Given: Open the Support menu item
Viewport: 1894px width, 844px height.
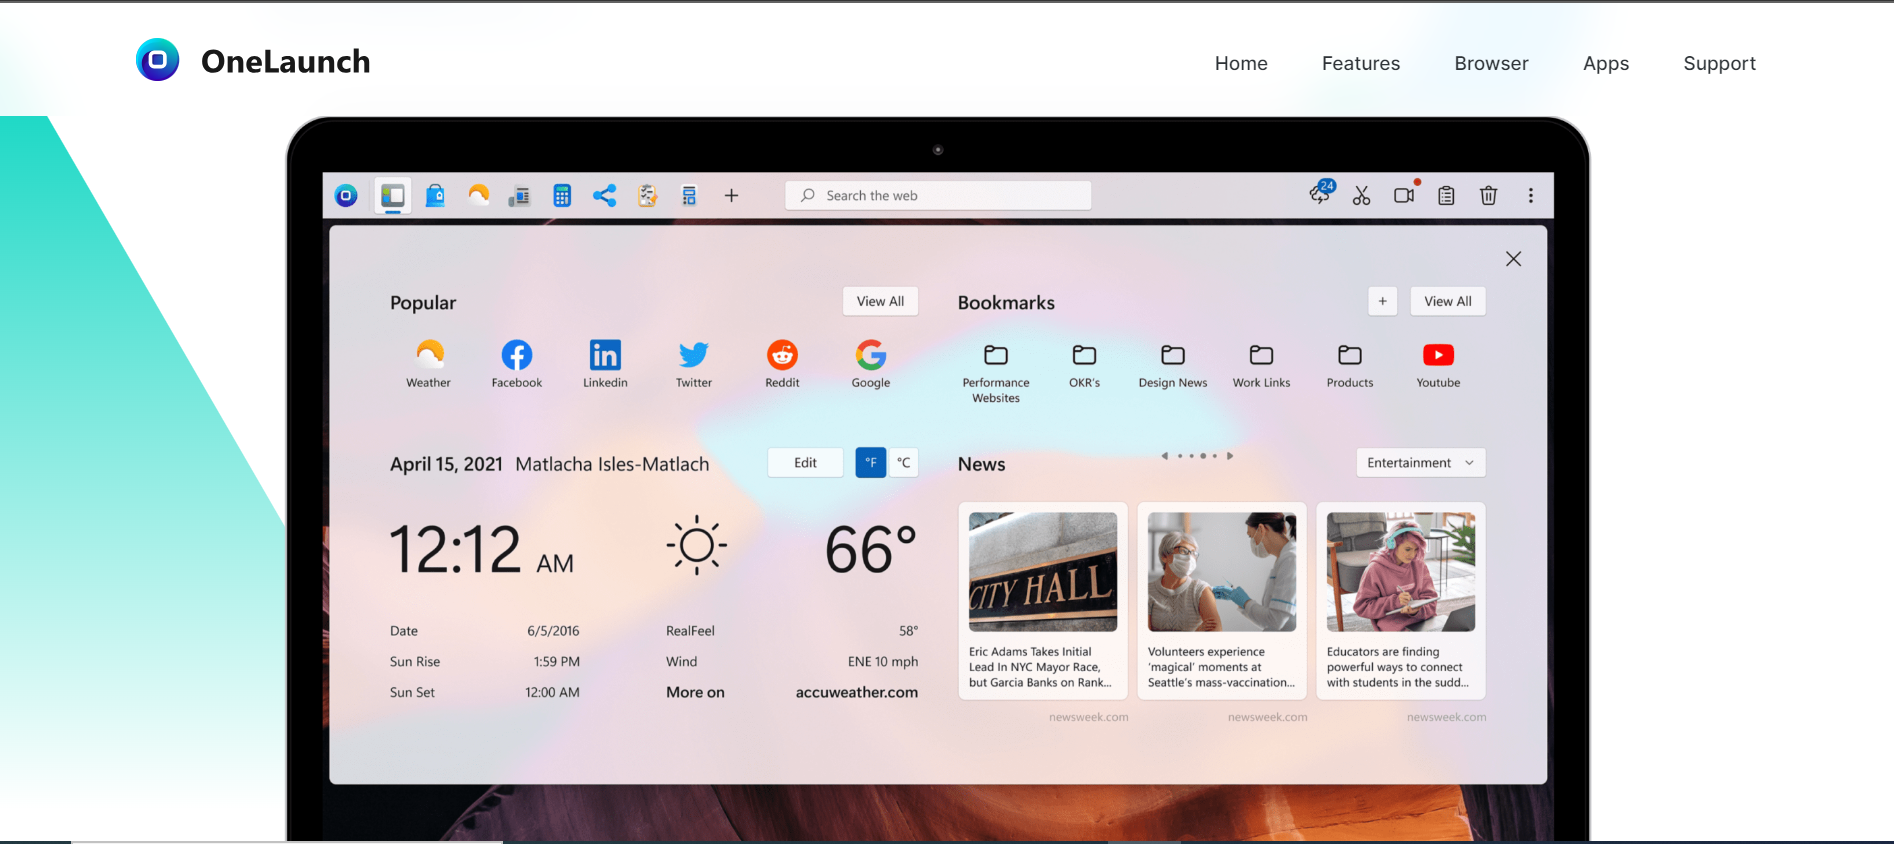Looking at the screenshot, I should click(x=1719, y=63).
